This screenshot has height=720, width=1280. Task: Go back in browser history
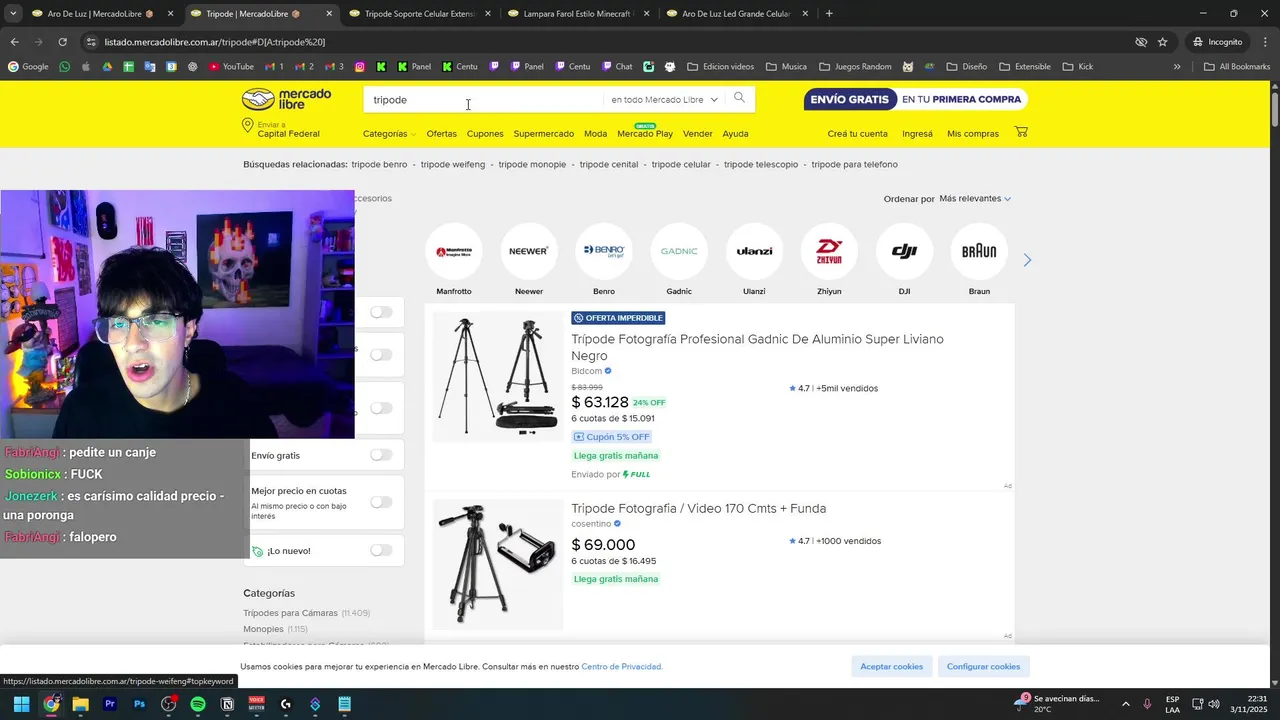(14, 42)
